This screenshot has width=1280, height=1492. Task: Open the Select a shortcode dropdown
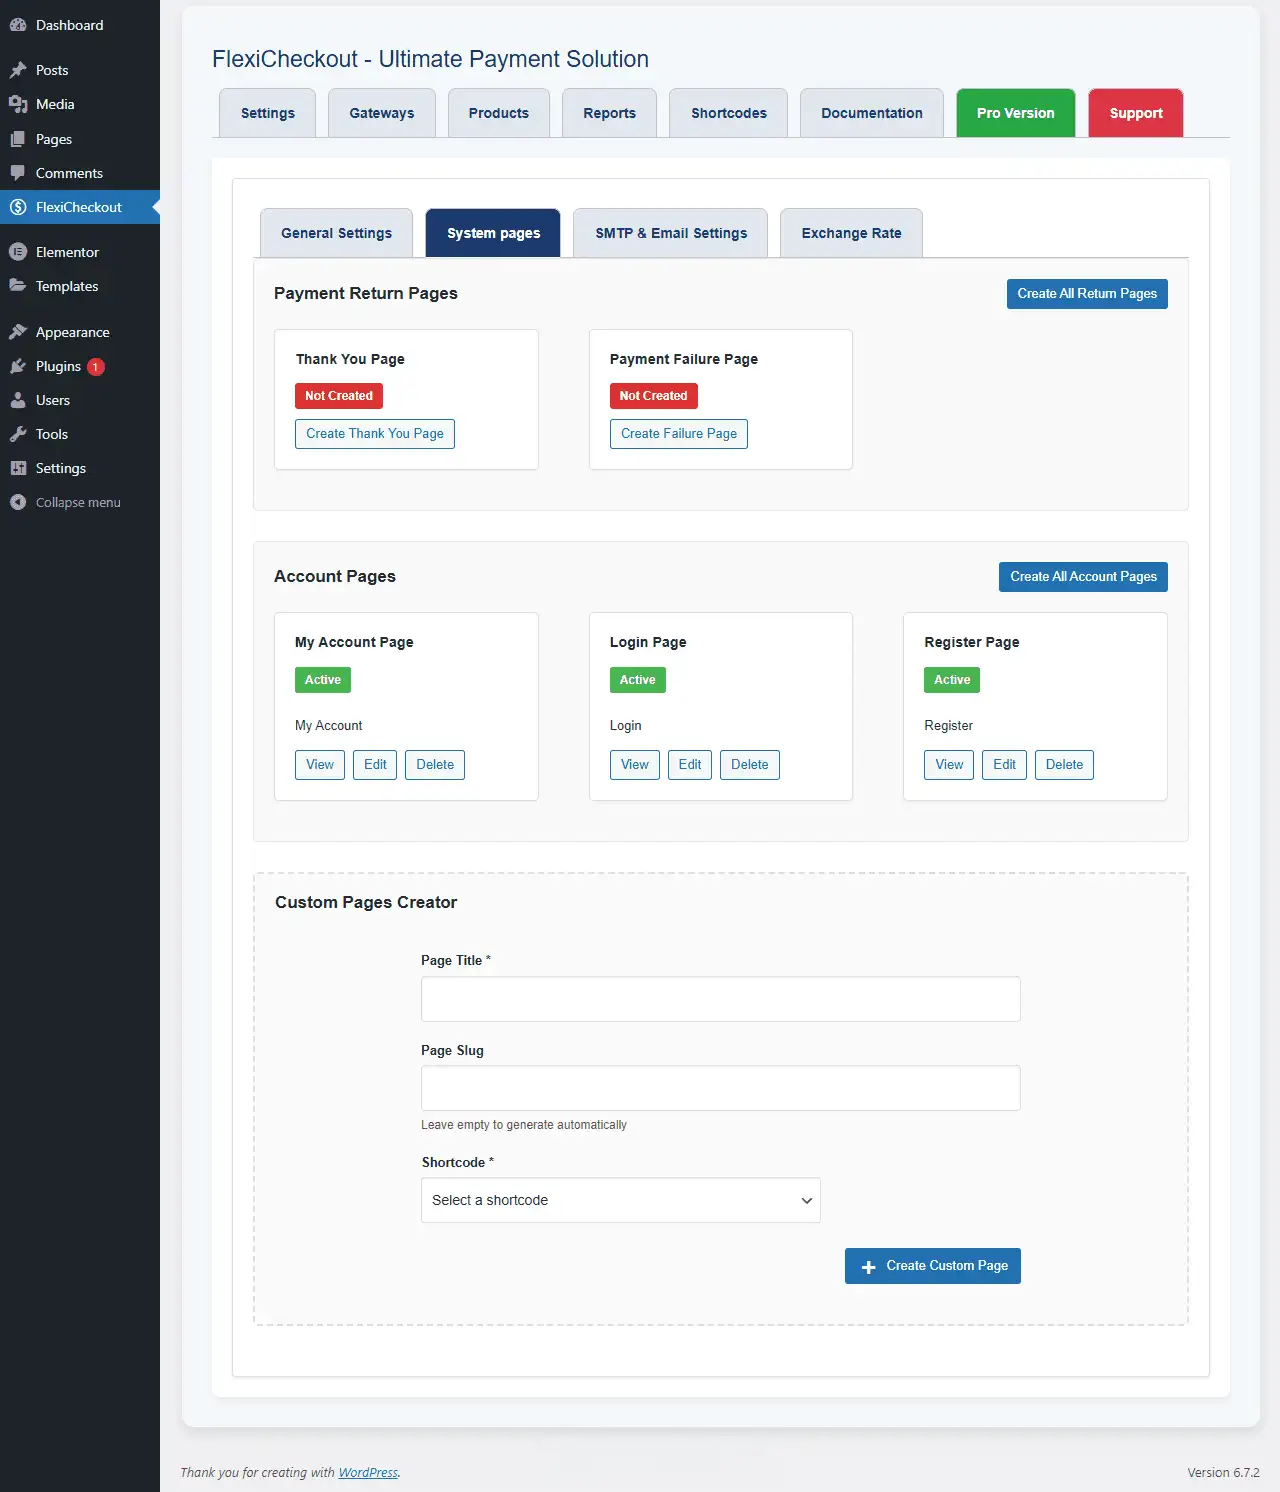click(620, 1200)
